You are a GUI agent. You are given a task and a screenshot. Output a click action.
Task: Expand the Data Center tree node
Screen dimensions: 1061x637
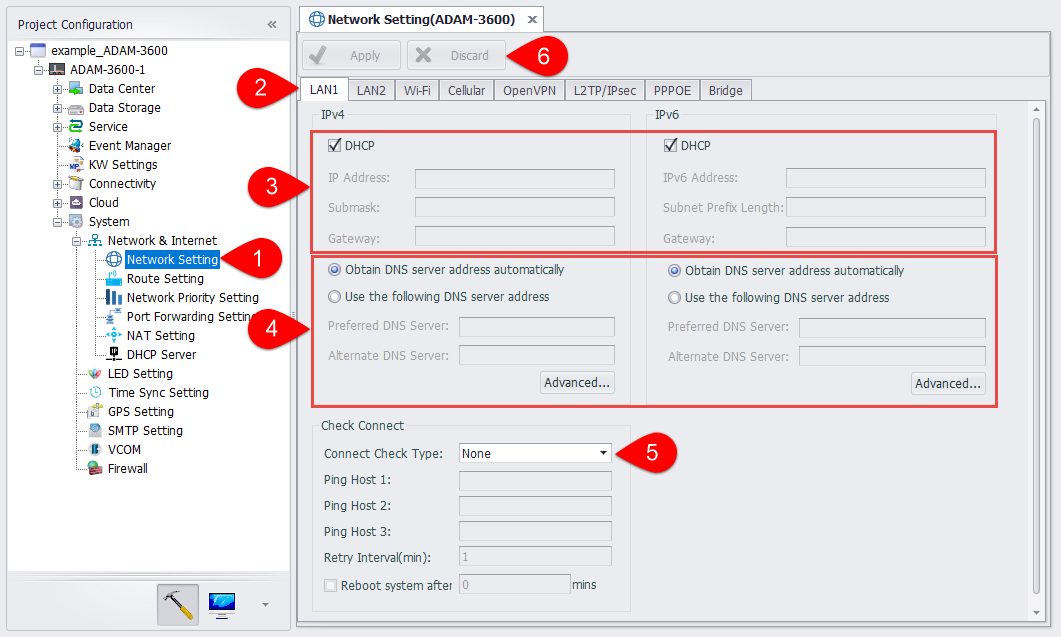(x=57, y=89)
